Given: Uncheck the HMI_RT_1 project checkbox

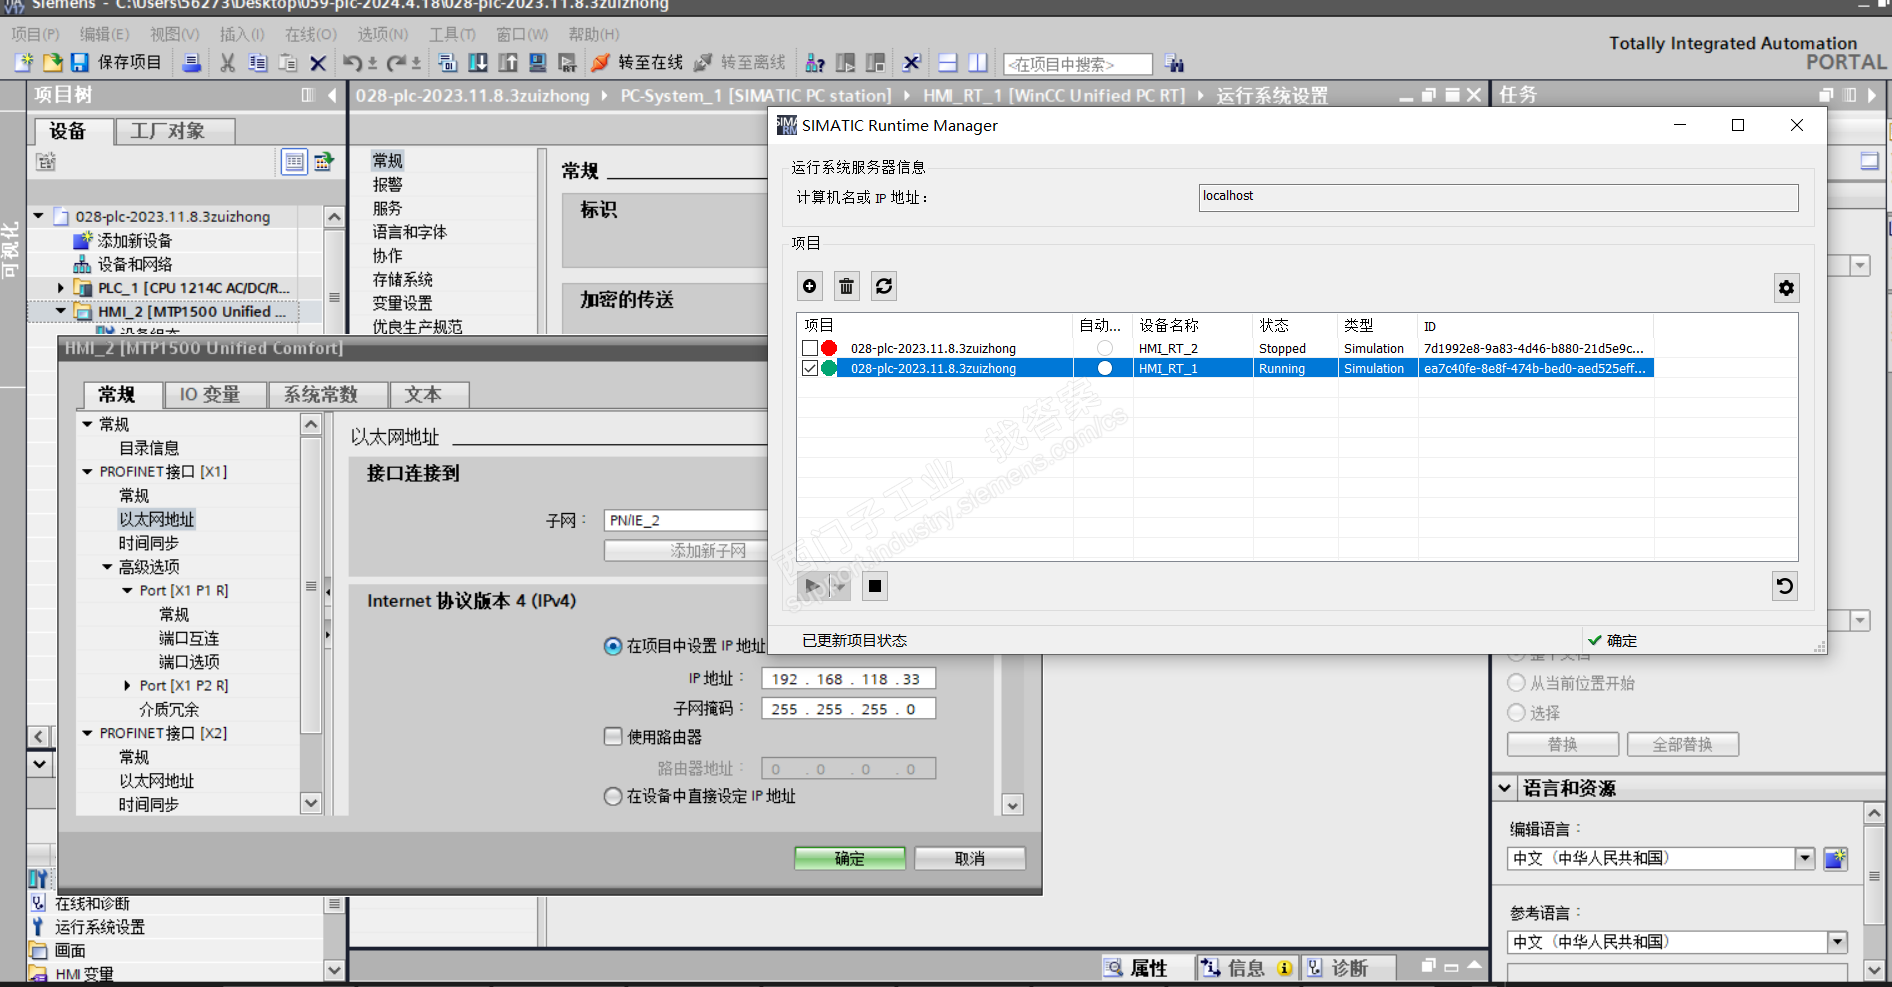Looking at the screenshot, I should (810, 368).
